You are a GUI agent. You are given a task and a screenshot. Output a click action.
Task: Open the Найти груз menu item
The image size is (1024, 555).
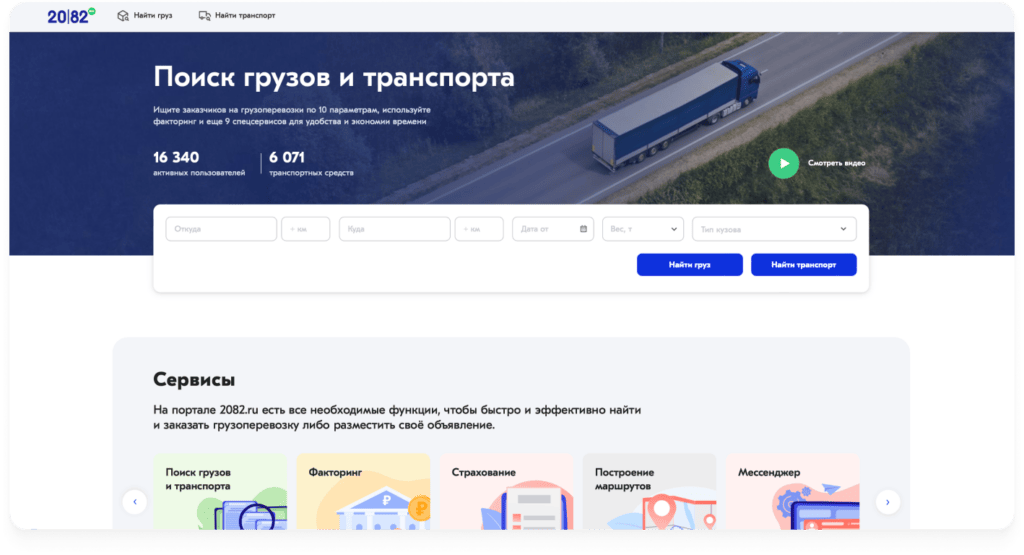[153, 16]
